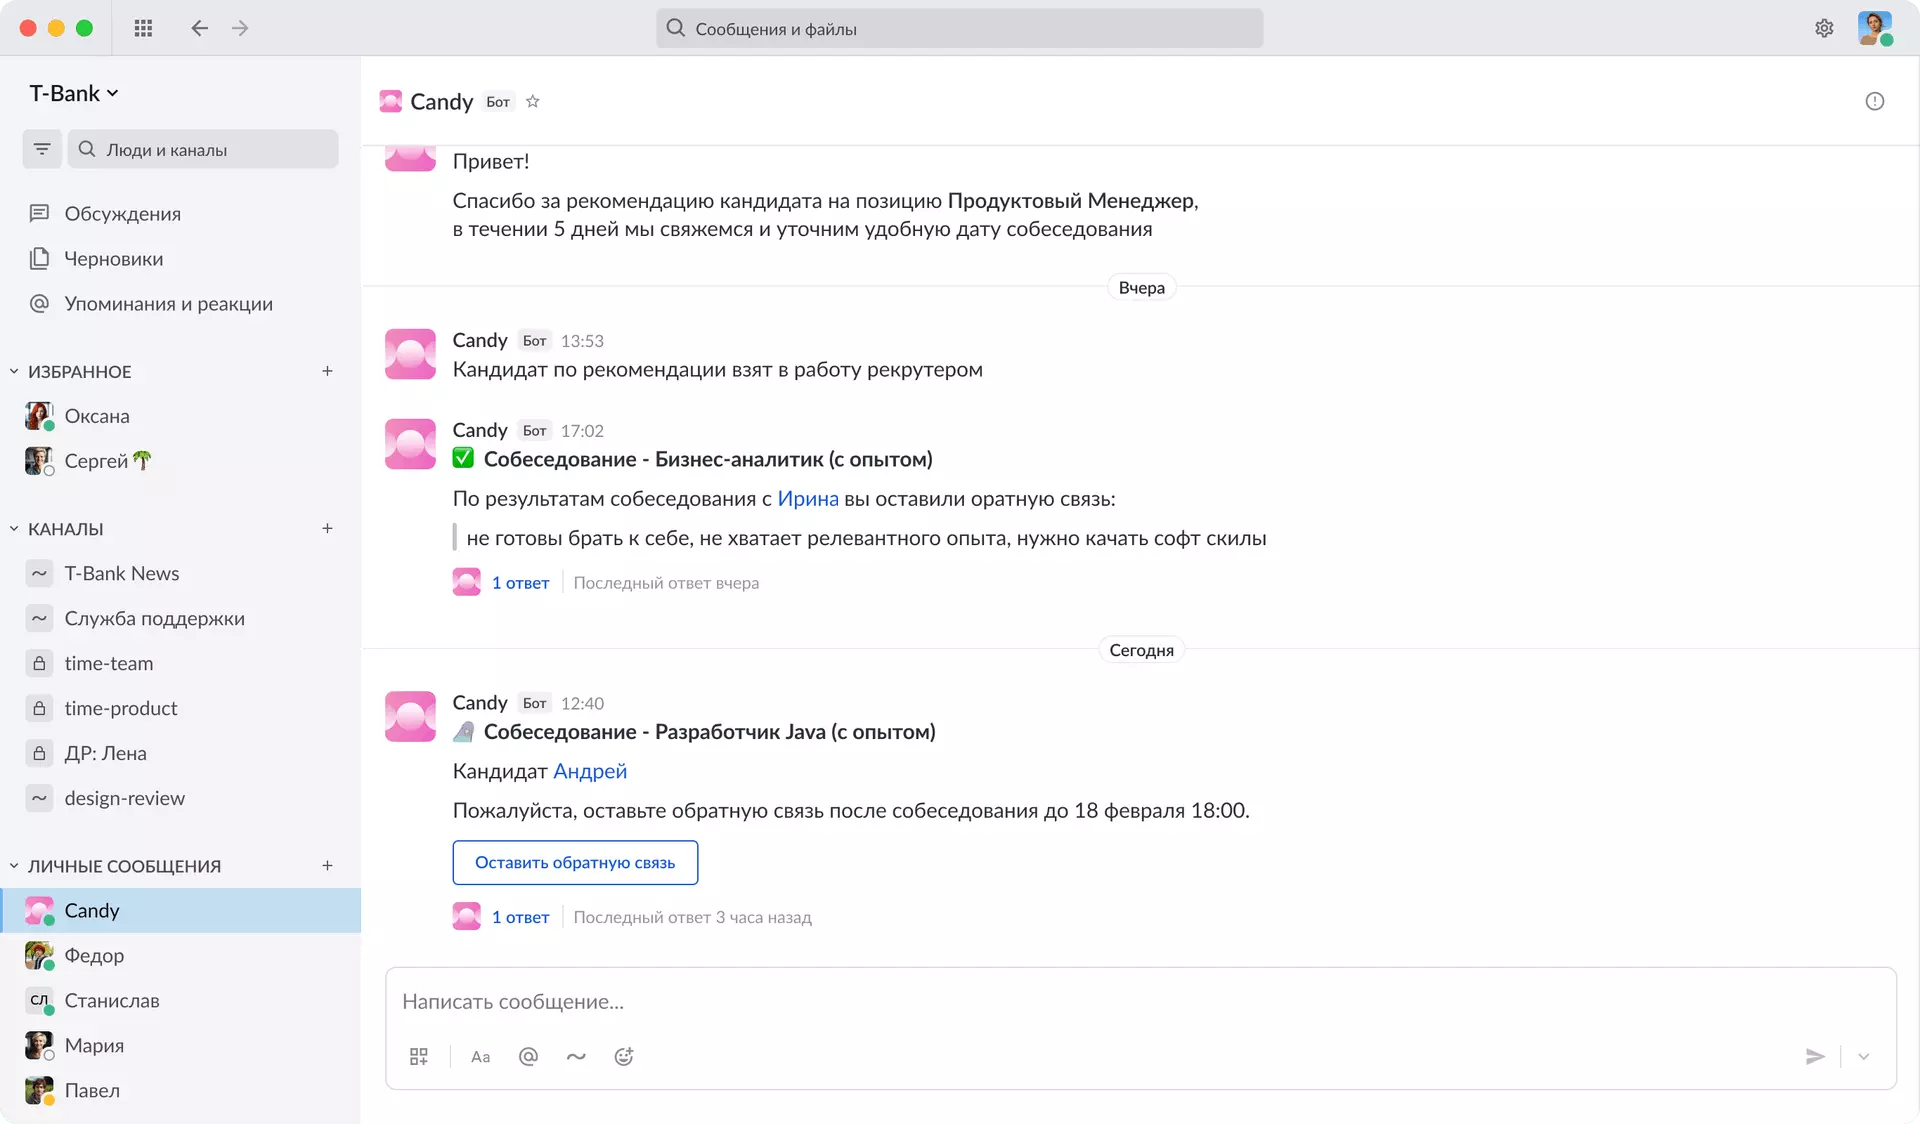This screenshot has width=1920, height=1124.
Task: Go back with left arrow
Action: (199, 28)
